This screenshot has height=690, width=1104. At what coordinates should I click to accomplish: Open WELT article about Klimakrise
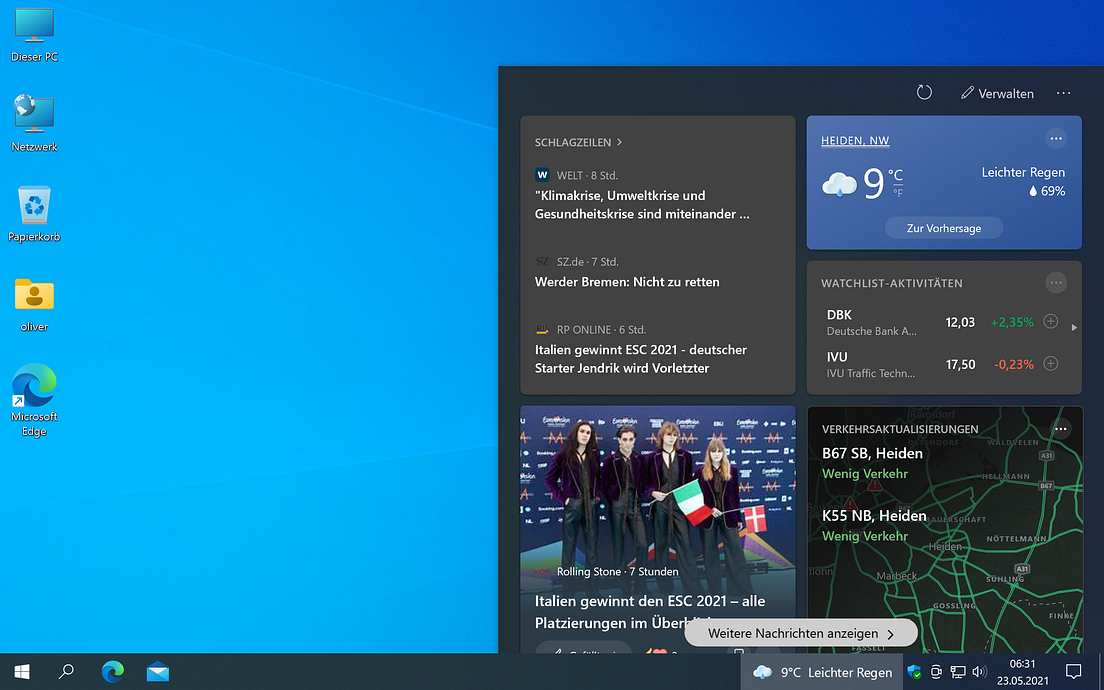tap(641, 205)
